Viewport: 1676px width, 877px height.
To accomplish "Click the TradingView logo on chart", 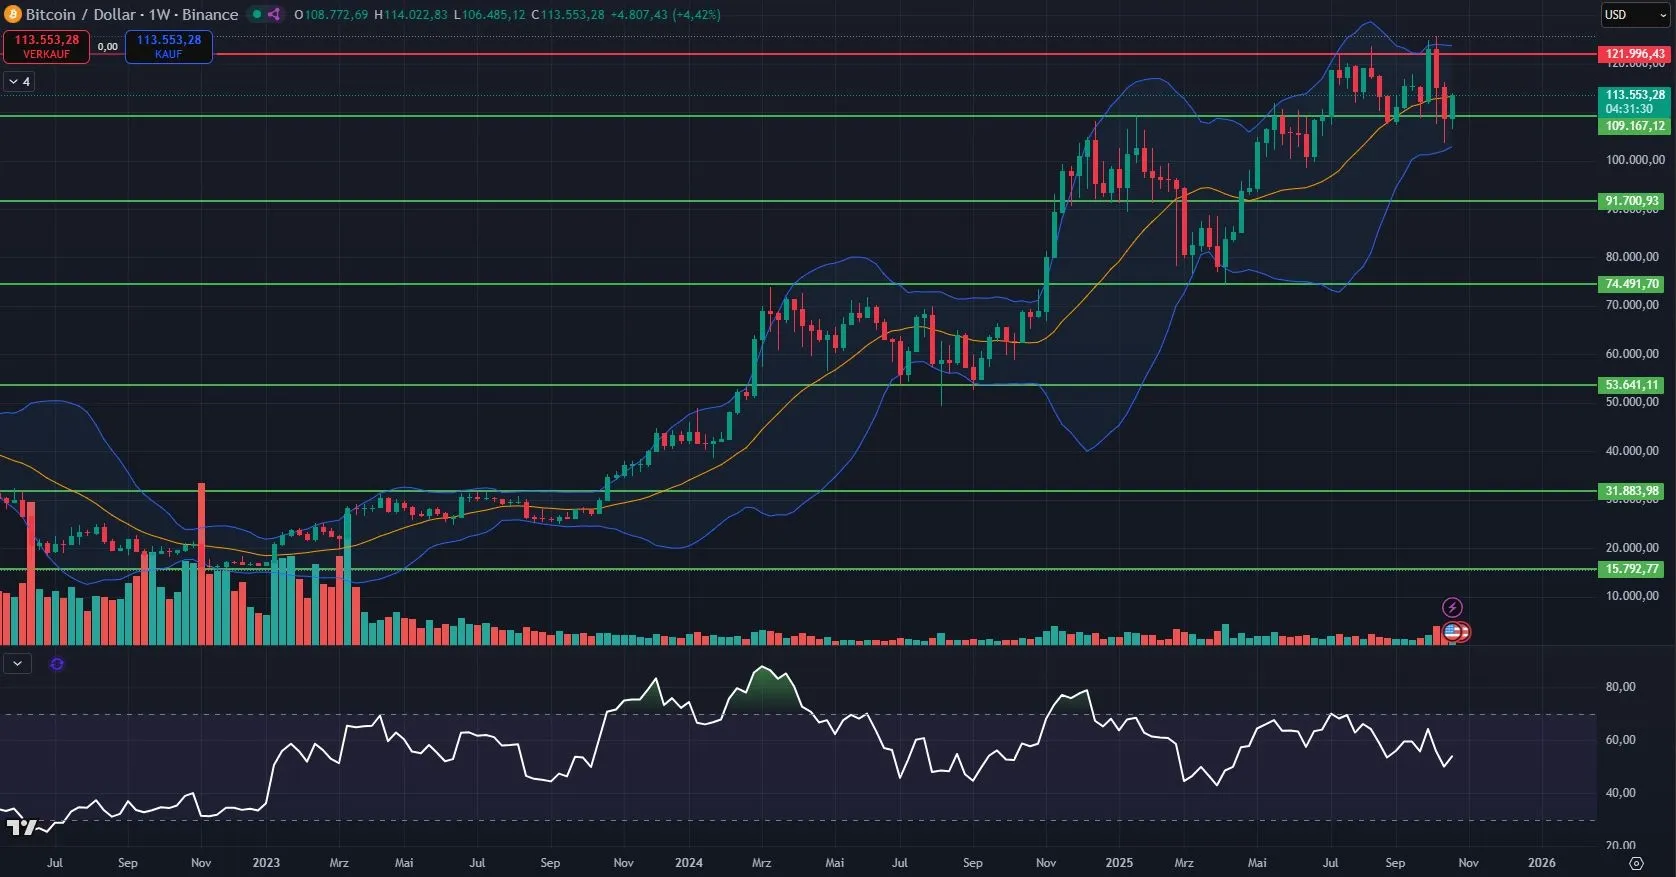I will coord(21,827).
